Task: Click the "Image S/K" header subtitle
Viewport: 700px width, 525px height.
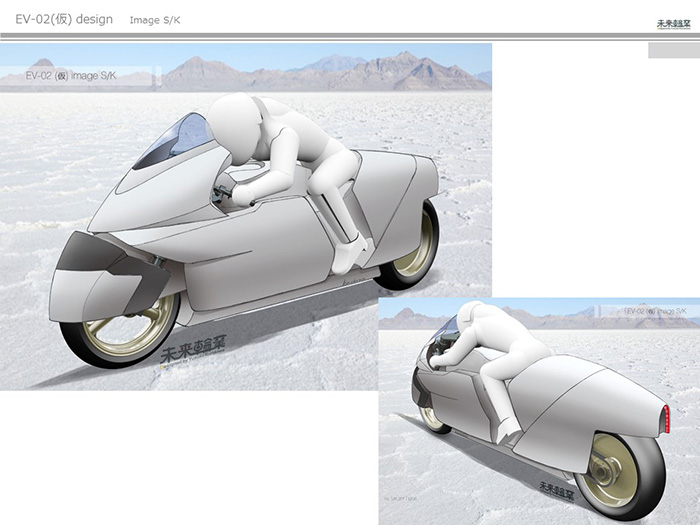Action: pyautogui.click(x=157, y=20)
